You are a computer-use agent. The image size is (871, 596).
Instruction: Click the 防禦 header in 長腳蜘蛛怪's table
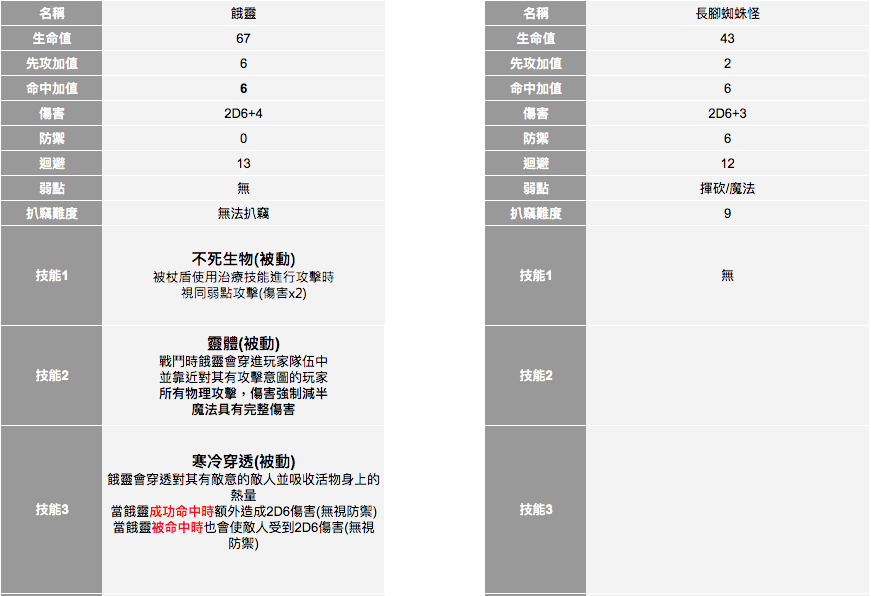click(535, 138)
